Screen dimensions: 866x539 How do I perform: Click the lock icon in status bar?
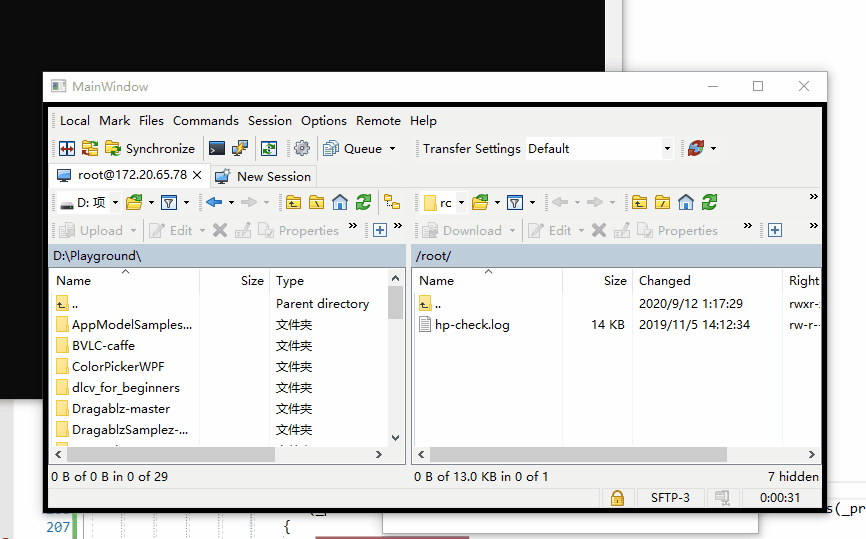[x=617, y=498]
